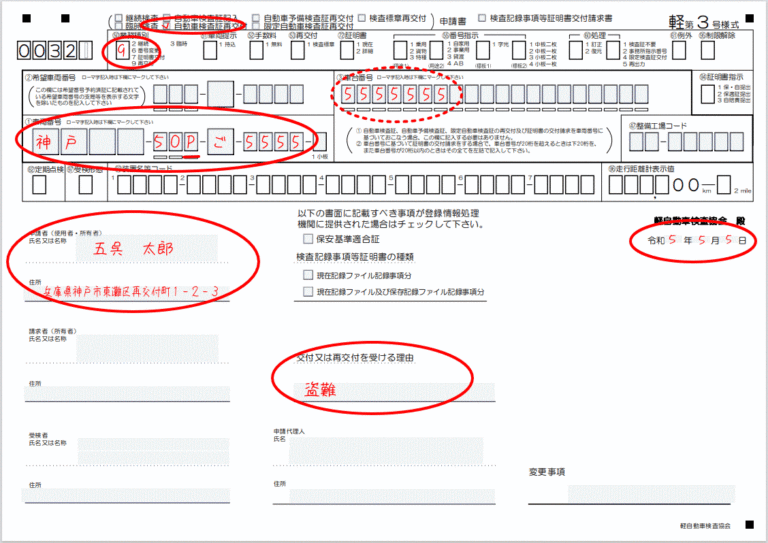768x543 pixels.
Task: Click the large kana box in 希望車両番号
Action: (220, 94)
